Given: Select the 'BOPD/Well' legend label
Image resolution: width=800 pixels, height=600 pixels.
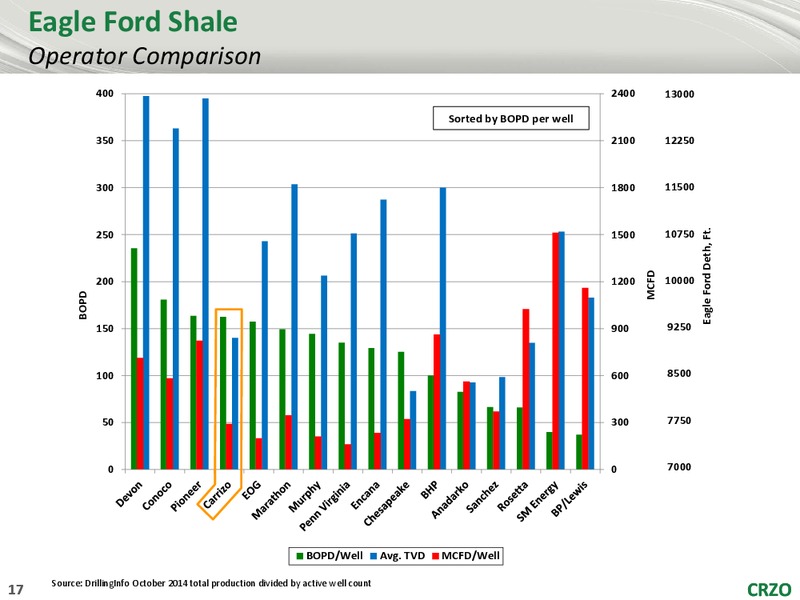Looking at the screenshot, I should (x=334, y=556).
